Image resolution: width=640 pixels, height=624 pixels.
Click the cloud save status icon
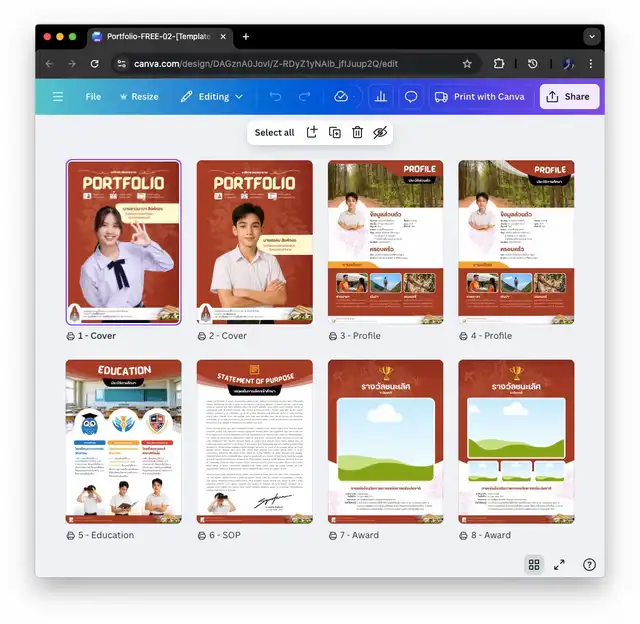341,97
